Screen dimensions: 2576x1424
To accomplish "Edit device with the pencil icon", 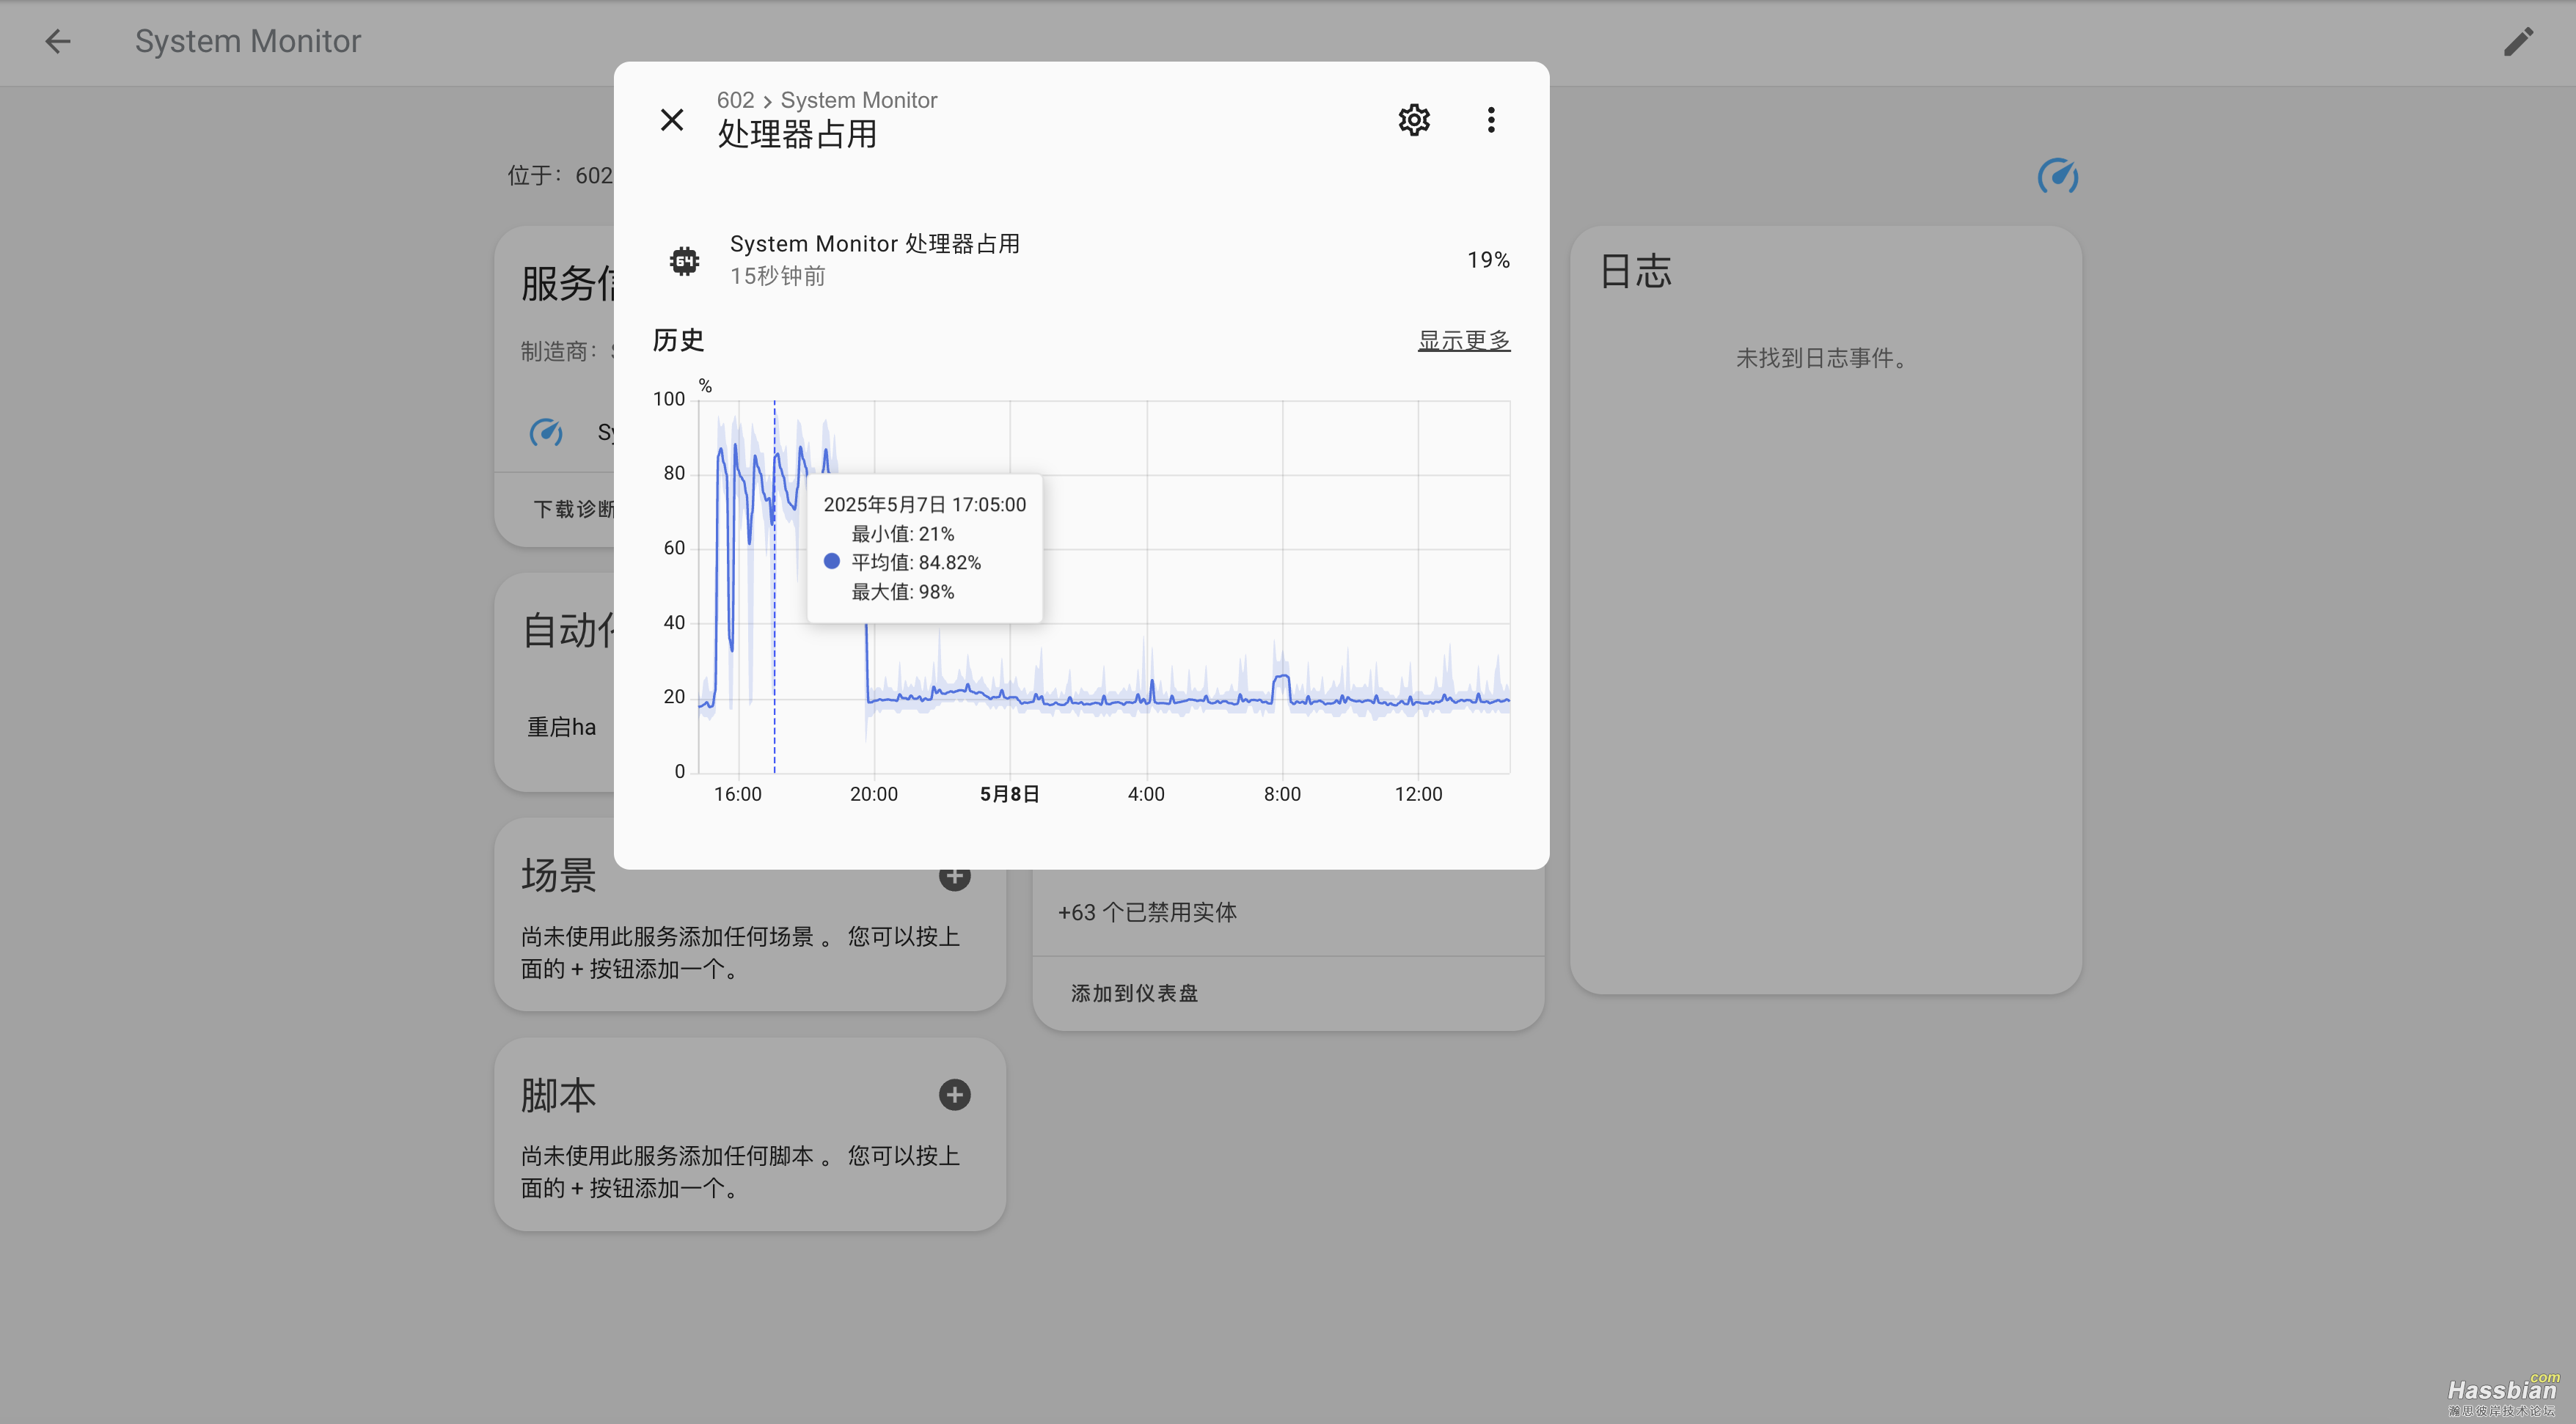I will (x=2518, y=41).
